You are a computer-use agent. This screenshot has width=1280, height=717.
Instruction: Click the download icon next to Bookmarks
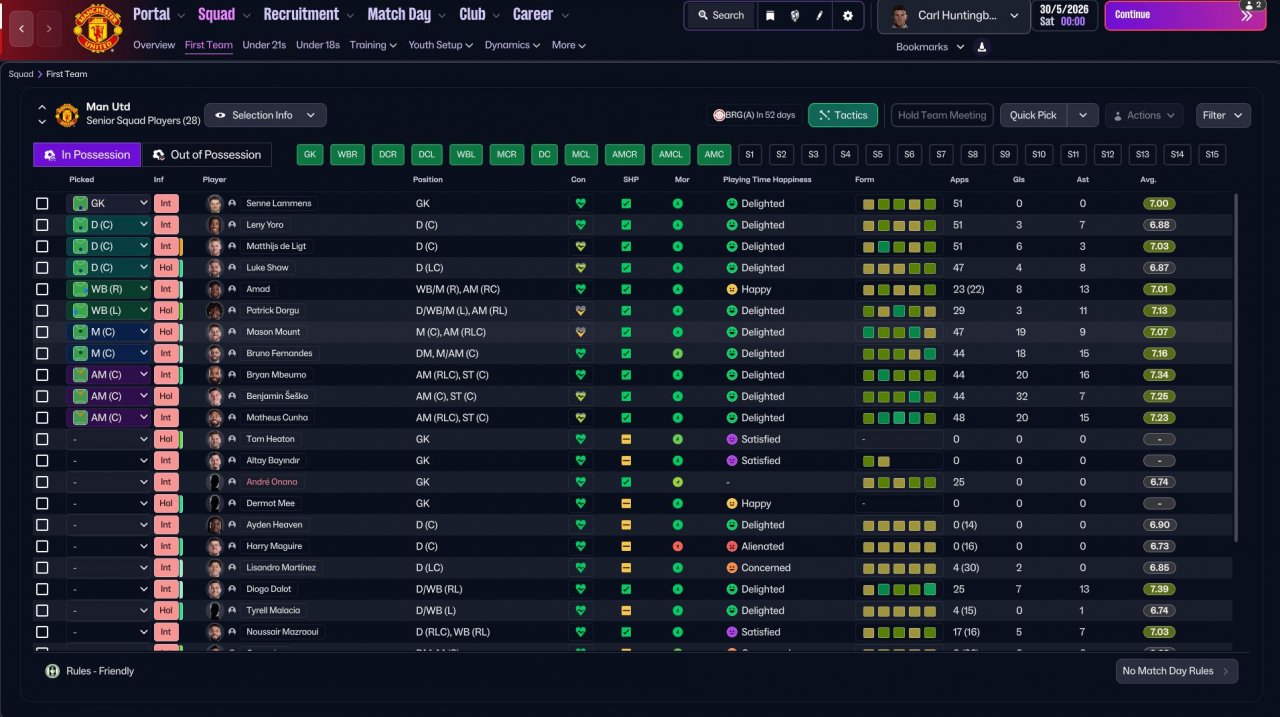[x=982, y=47]
